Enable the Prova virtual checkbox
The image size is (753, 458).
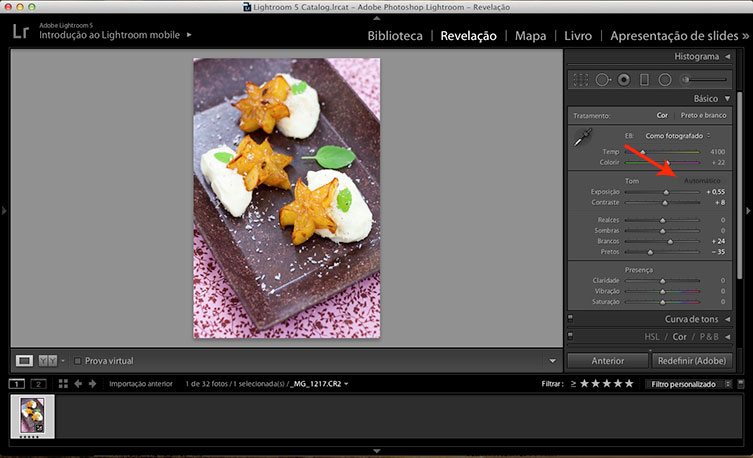coord(78,360)
